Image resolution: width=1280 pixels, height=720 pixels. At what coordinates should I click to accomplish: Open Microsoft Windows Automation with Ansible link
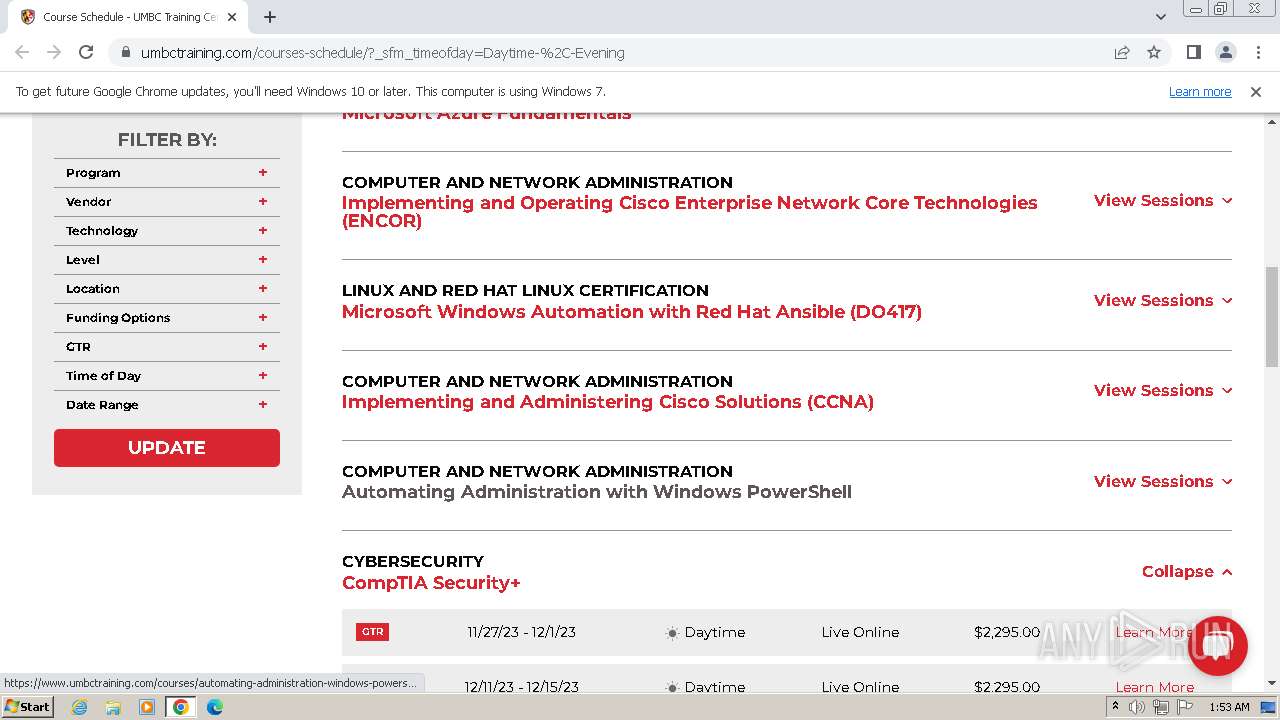tap(632, 312)
